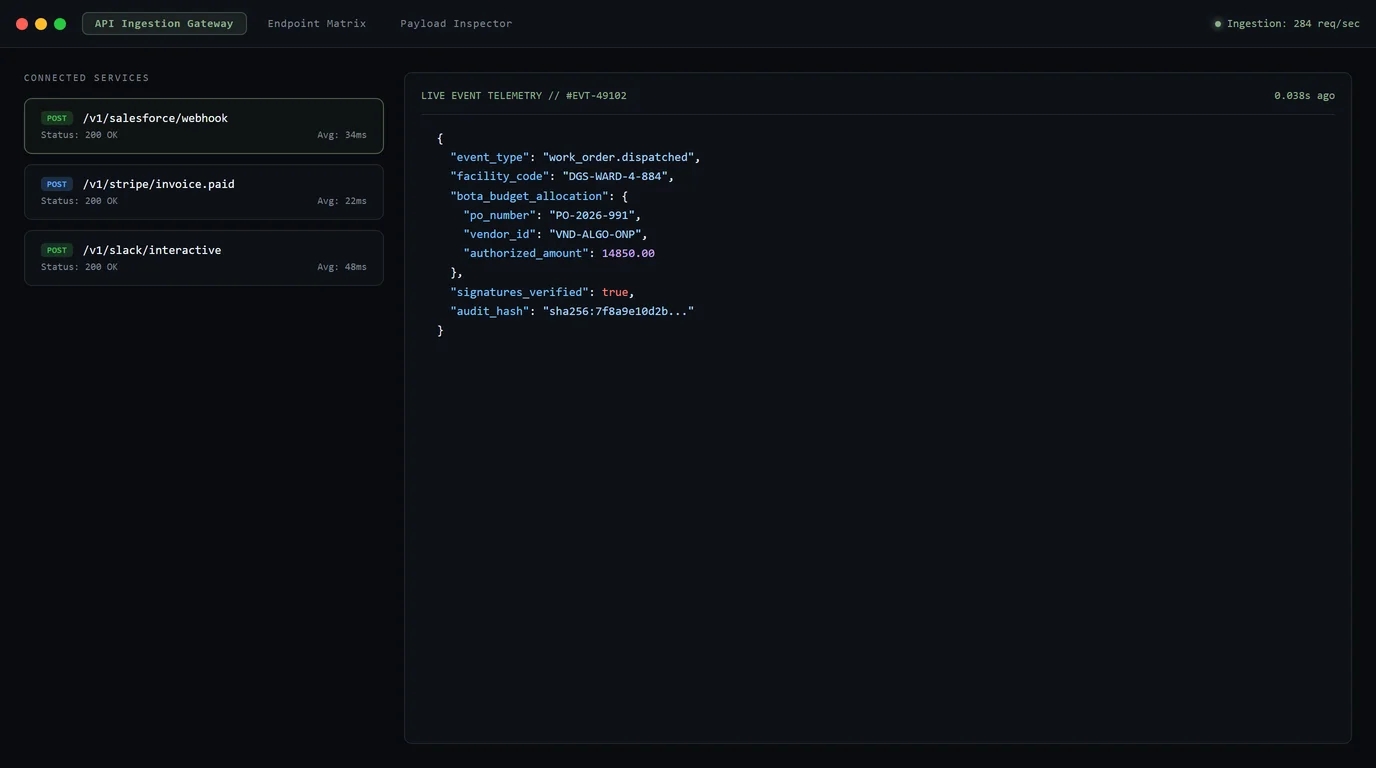The image size is (1376, 768).
Task: Click Status: 200 OK under slack interactive
Action: 79,267
